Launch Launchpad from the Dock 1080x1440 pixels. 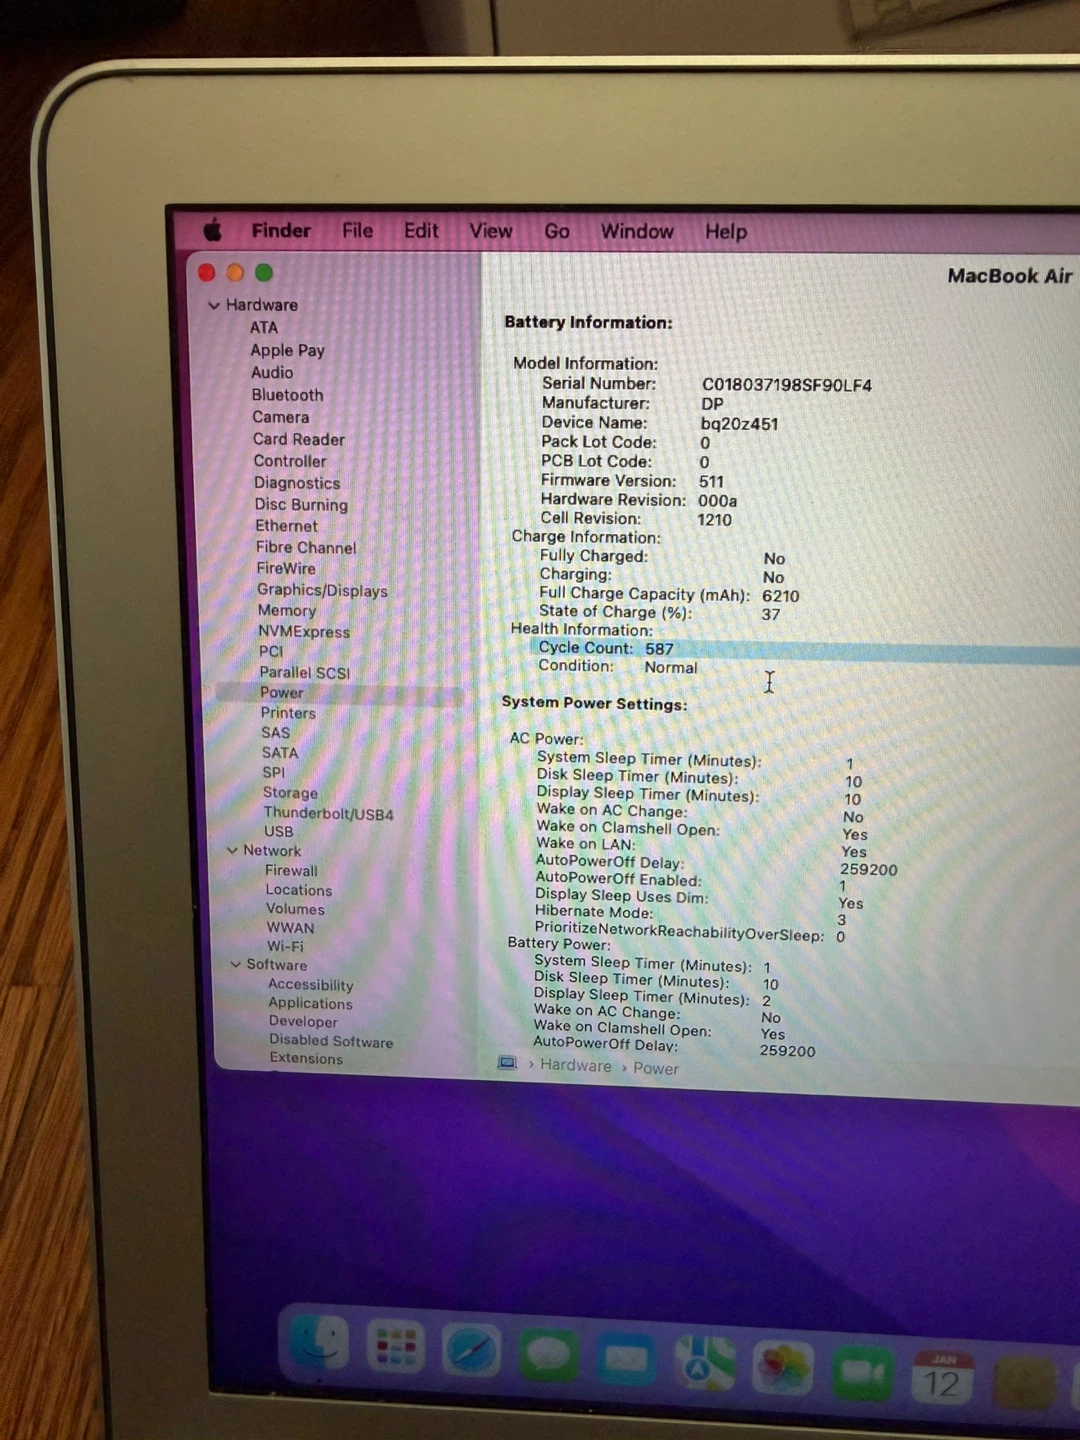click(395, 1346)
